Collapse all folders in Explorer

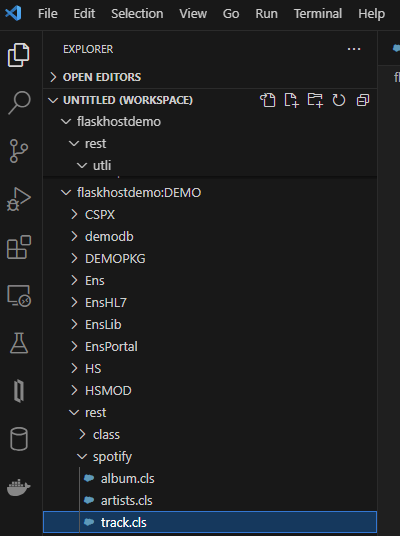[363, 100]
